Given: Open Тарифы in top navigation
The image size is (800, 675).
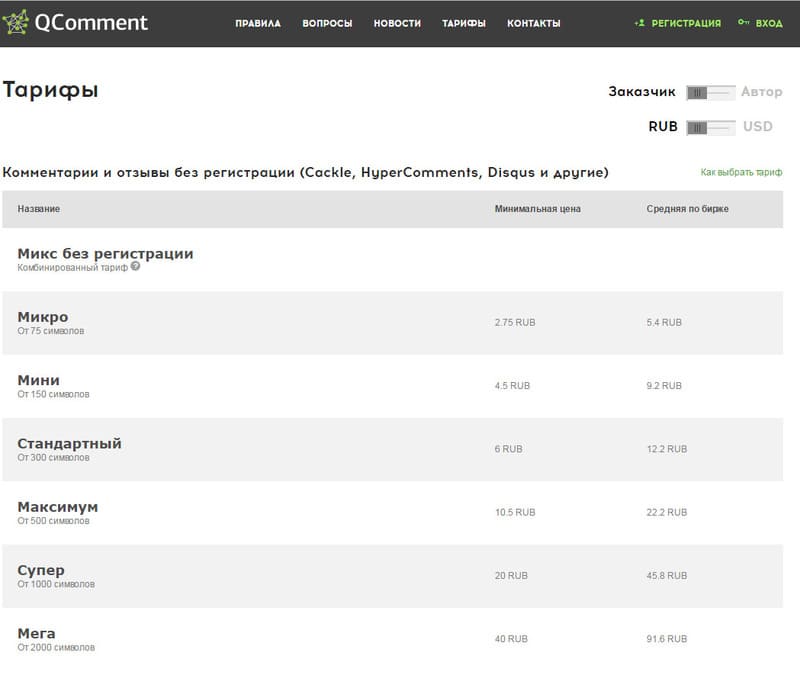Looking at the screenshot, I should click(x=464, y=23).
